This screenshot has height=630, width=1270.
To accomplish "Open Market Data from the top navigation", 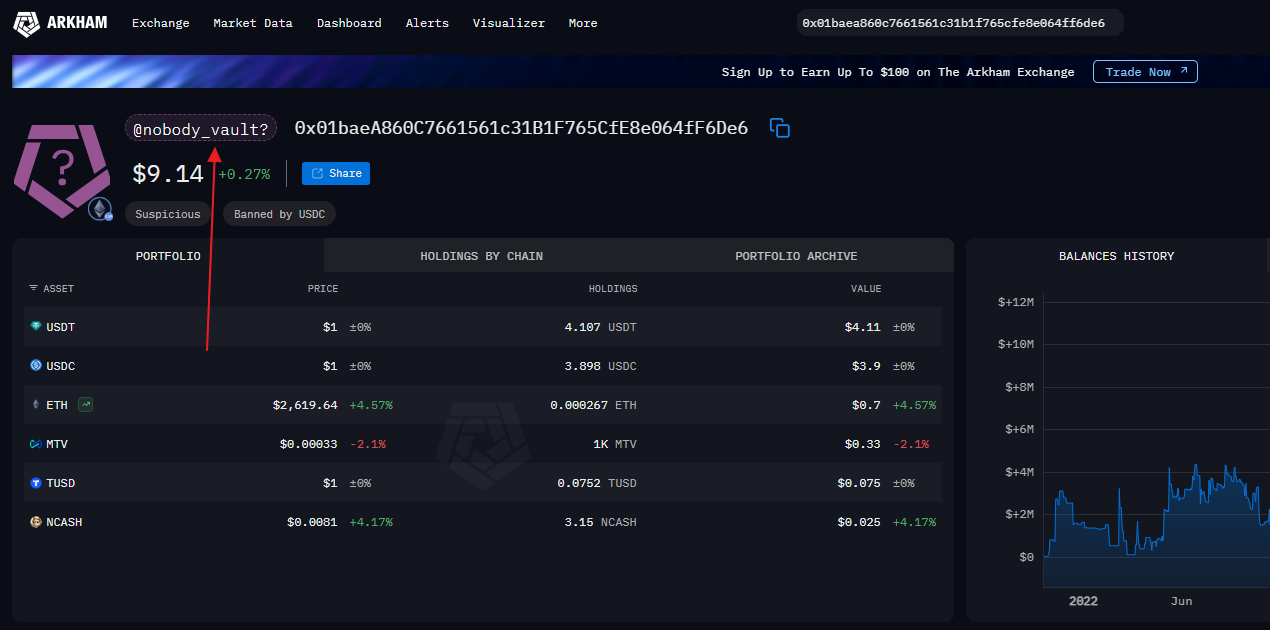I will 253,23.
